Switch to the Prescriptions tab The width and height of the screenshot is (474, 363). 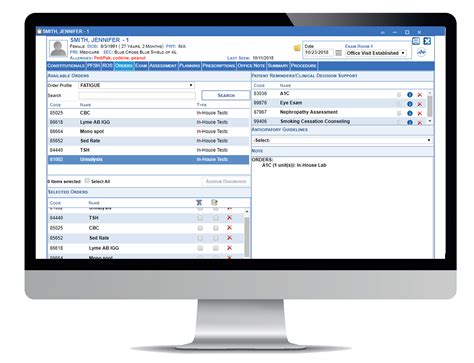[218, 66]
